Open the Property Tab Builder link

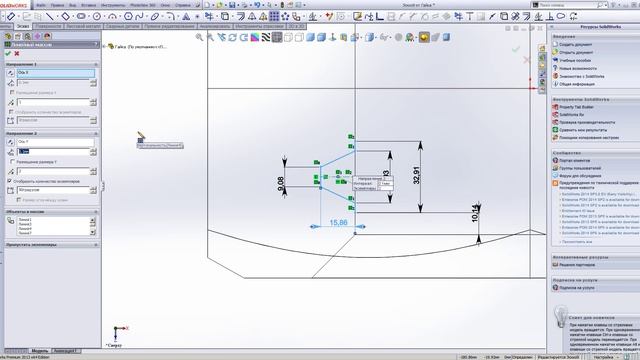point(576,107)
